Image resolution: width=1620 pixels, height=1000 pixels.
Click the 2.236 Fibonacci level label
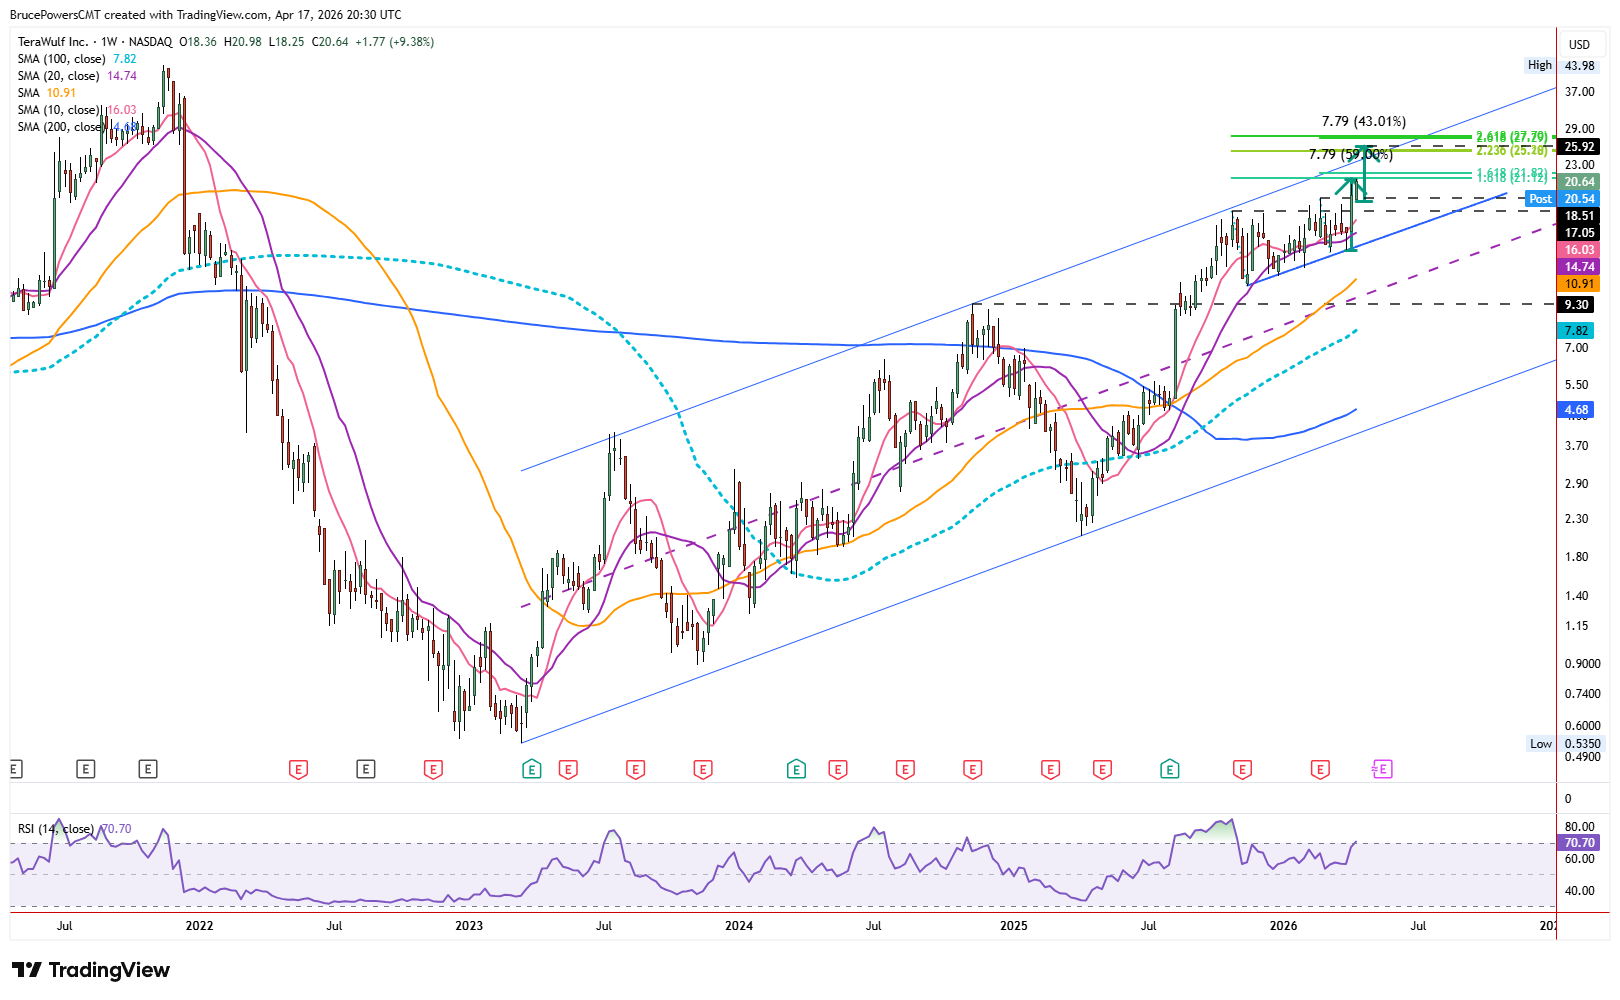click(1512, 150)
